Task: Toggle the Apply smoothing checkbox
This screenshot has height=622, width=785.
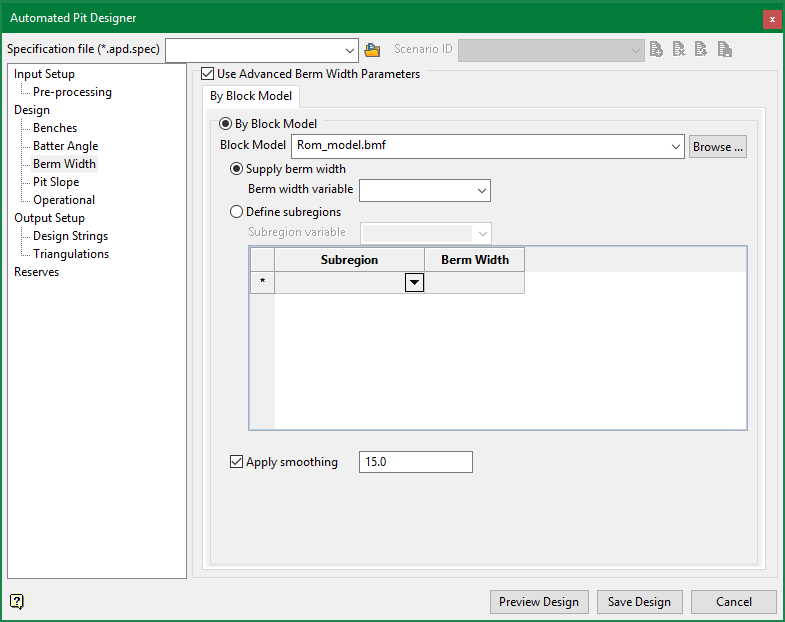Action: click(237, 462)
